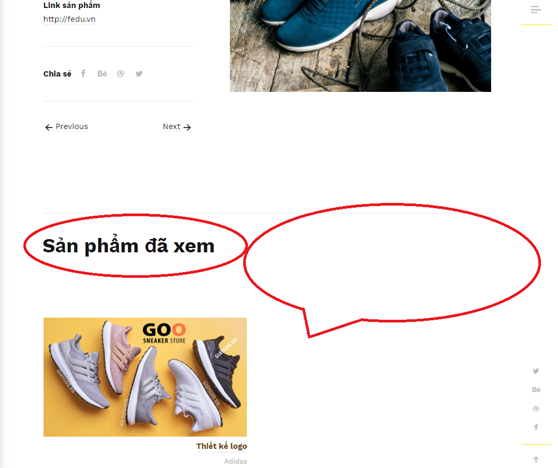Open the Thiết kế logo product title
Viewport: 558px width, 468px height.
(x=221, y=446)
